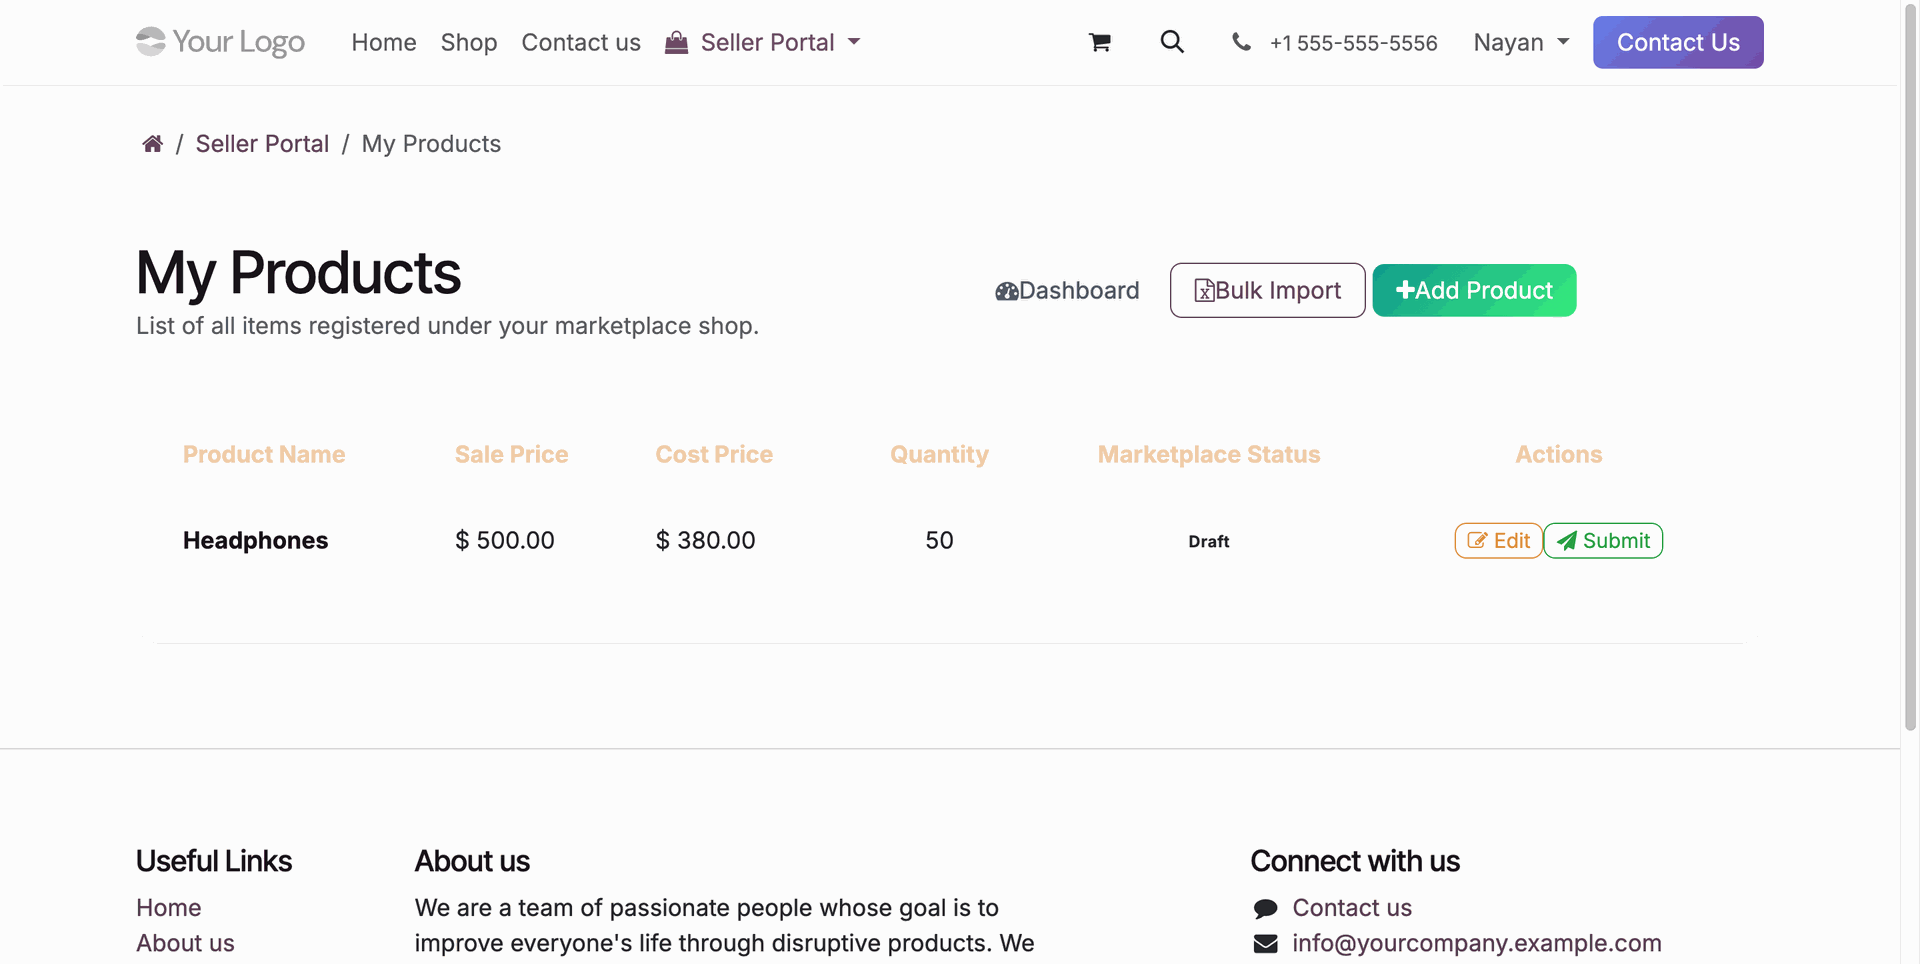Click the green Add Product button
The width and height of the screenshot is (1920, 964).
pyautogui.click(x=1474, y=290)
